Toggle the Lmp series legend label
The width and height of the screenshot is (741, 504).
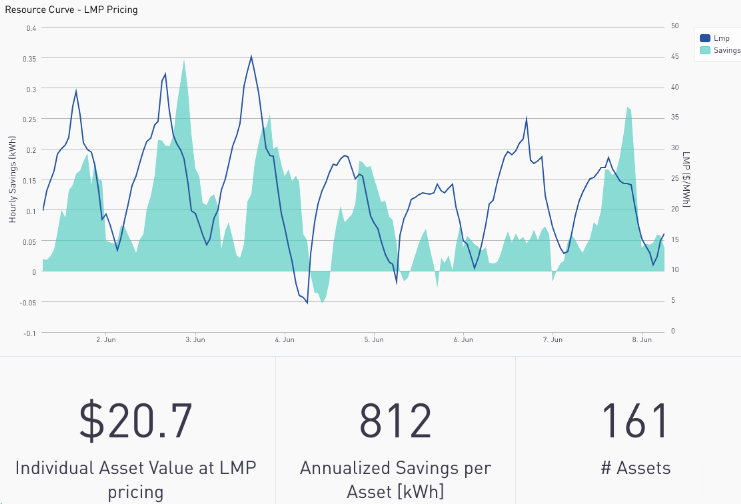[x=720, y=37]
